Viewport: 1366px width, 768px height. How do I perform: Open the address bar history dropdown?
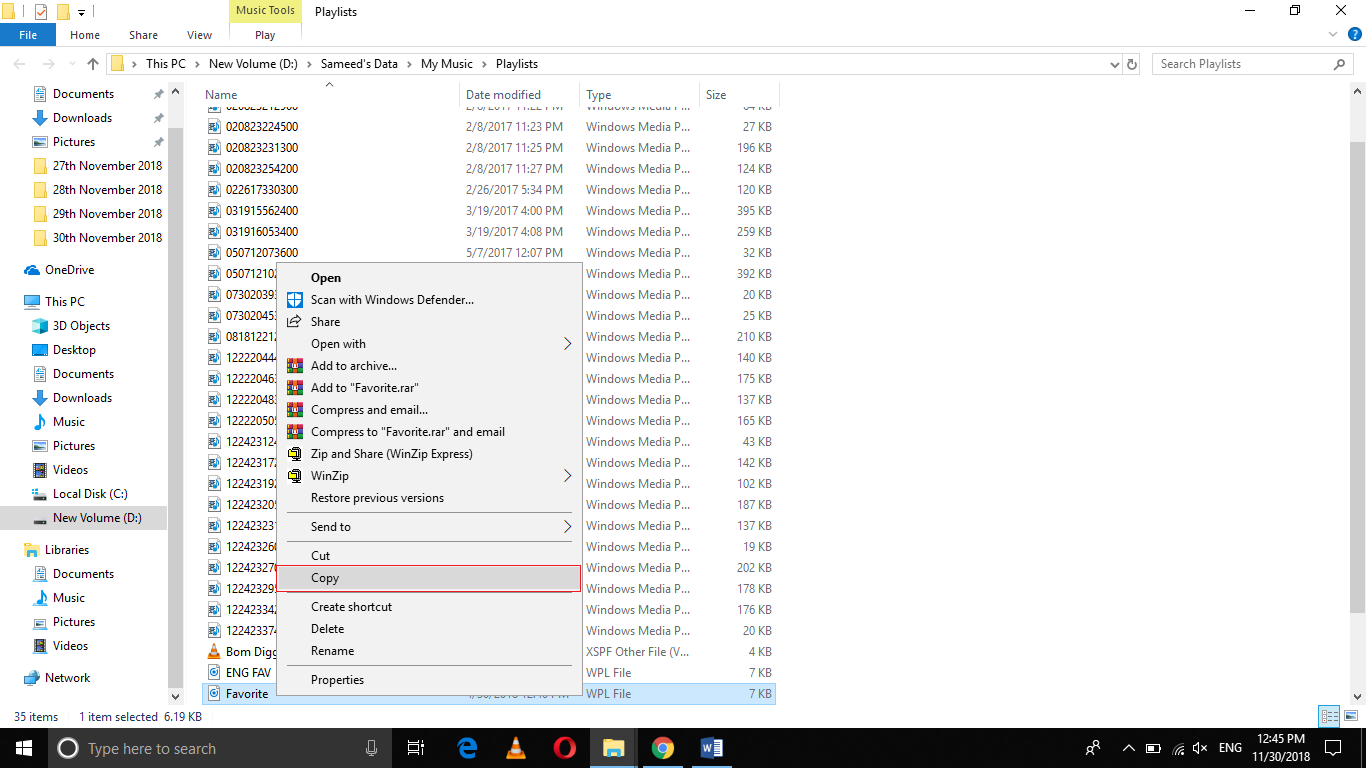(1114, 63)
